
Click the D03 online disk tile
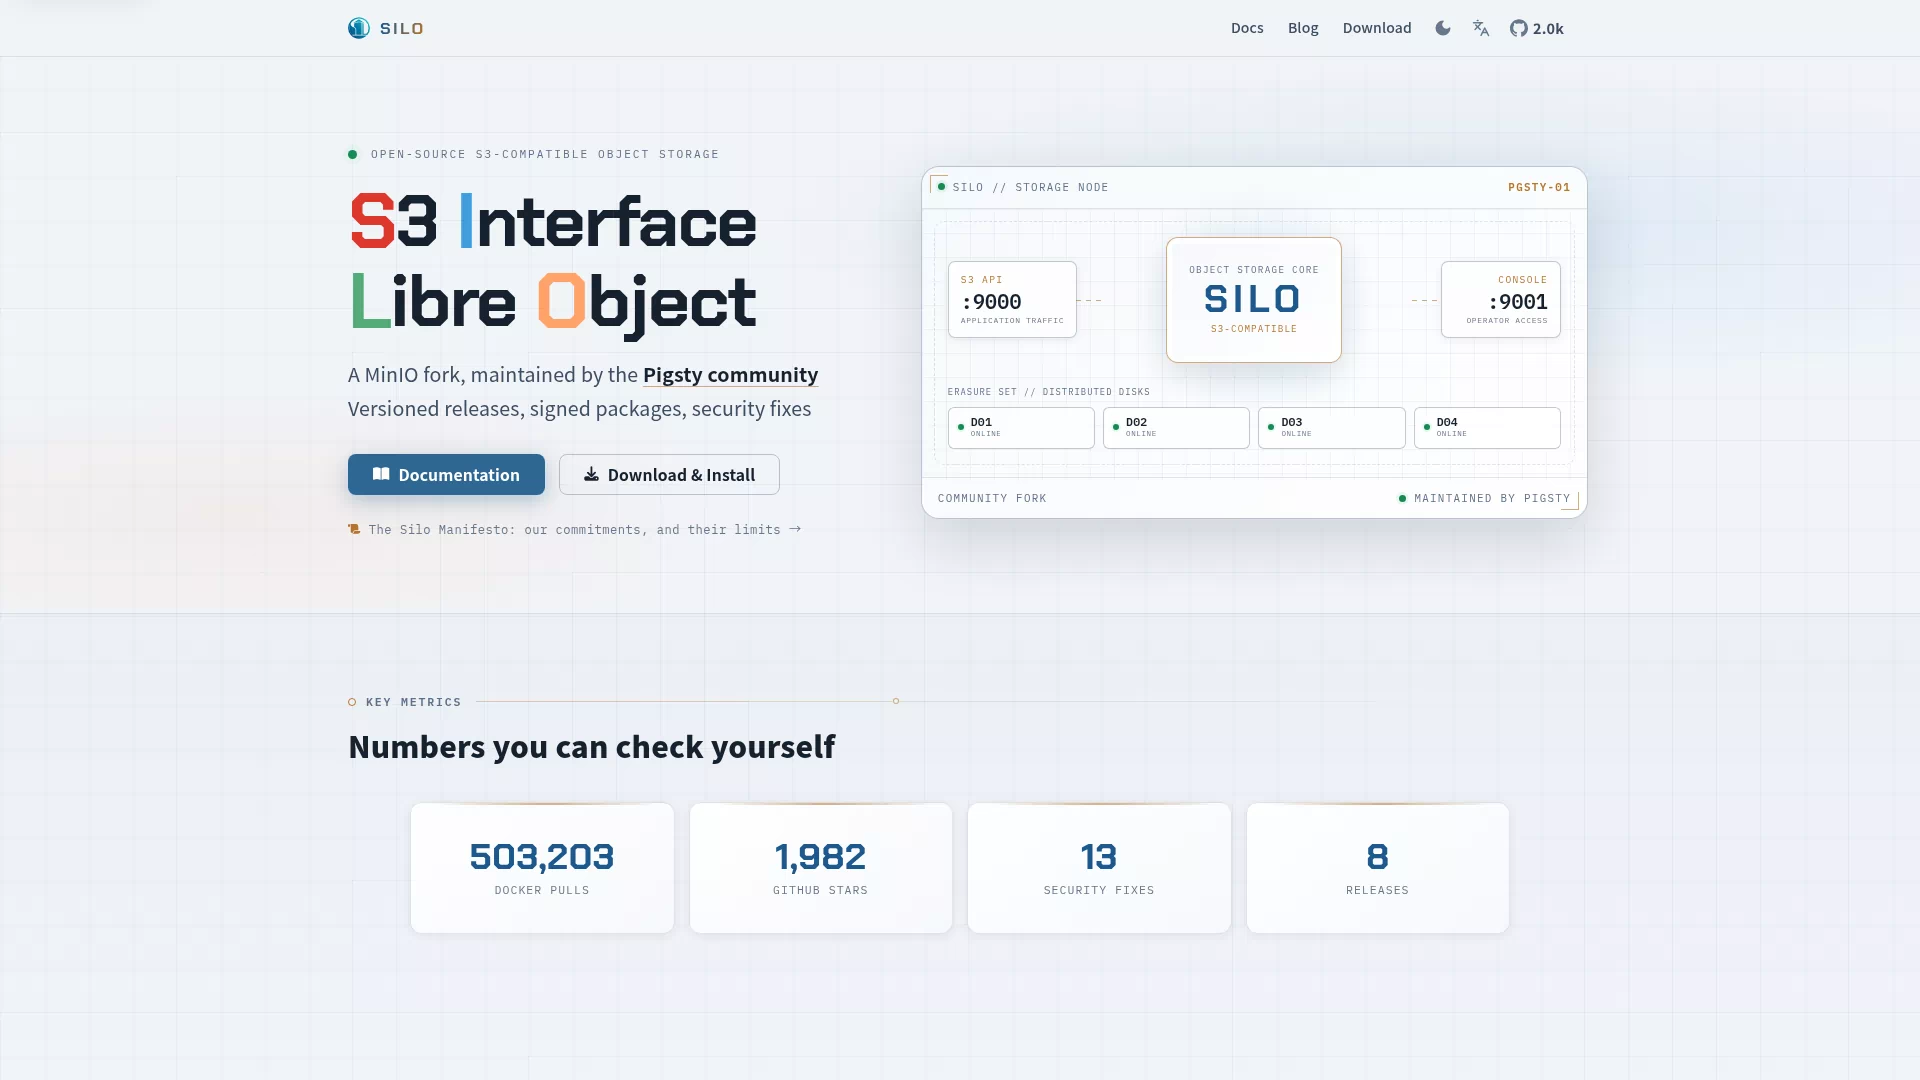pyautogui.click(x=1332, y=428)
